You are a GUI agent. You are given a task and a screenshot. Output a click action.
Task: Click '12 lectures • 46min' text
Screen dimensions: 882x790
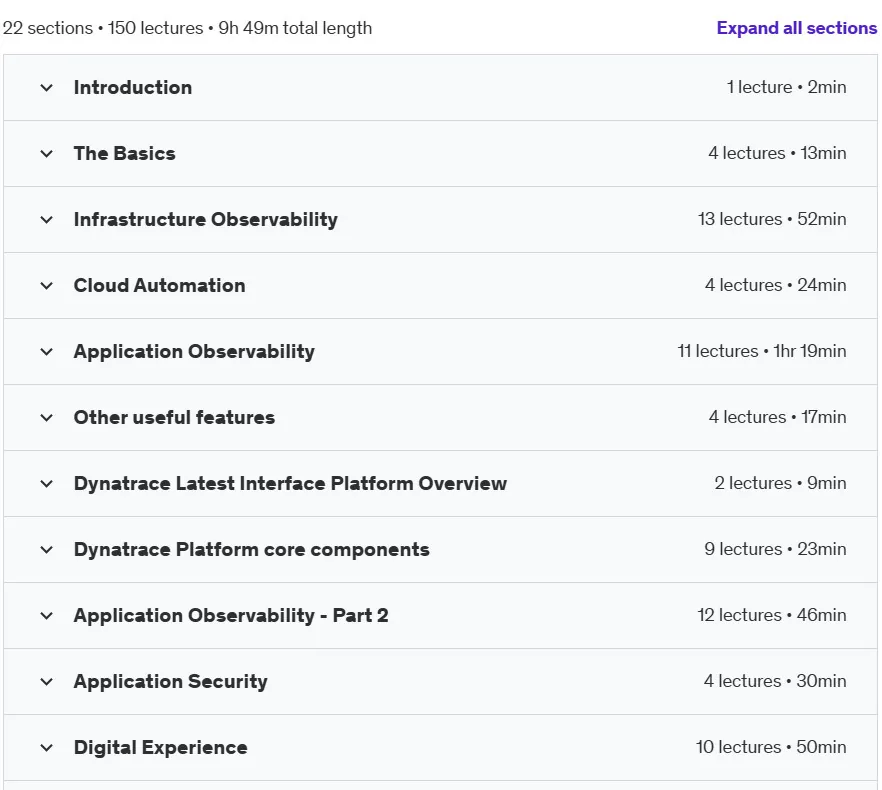point(772,615)
